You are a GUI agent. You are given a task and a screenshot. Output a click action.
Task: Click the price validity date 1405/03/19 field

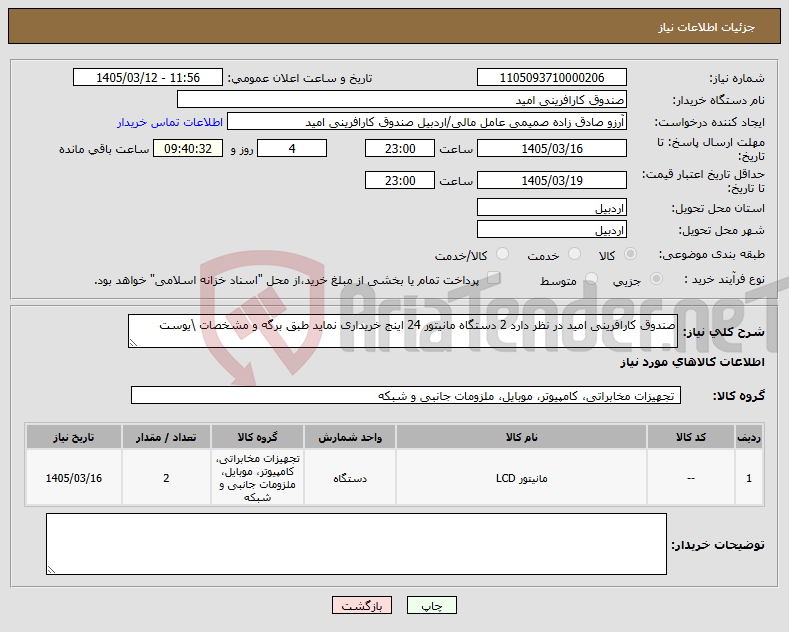click(x=551, y=180)
